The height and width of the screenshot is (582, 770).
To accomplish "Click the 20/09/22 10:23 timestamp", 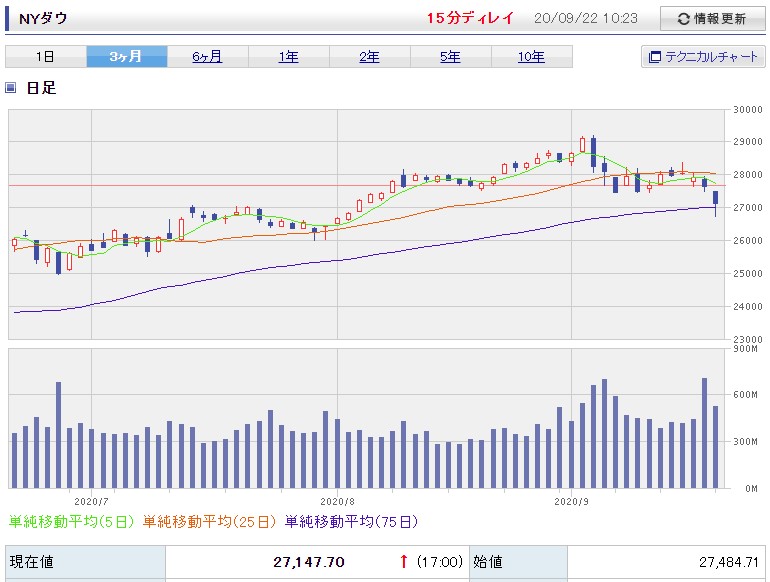I will [586, 18].
